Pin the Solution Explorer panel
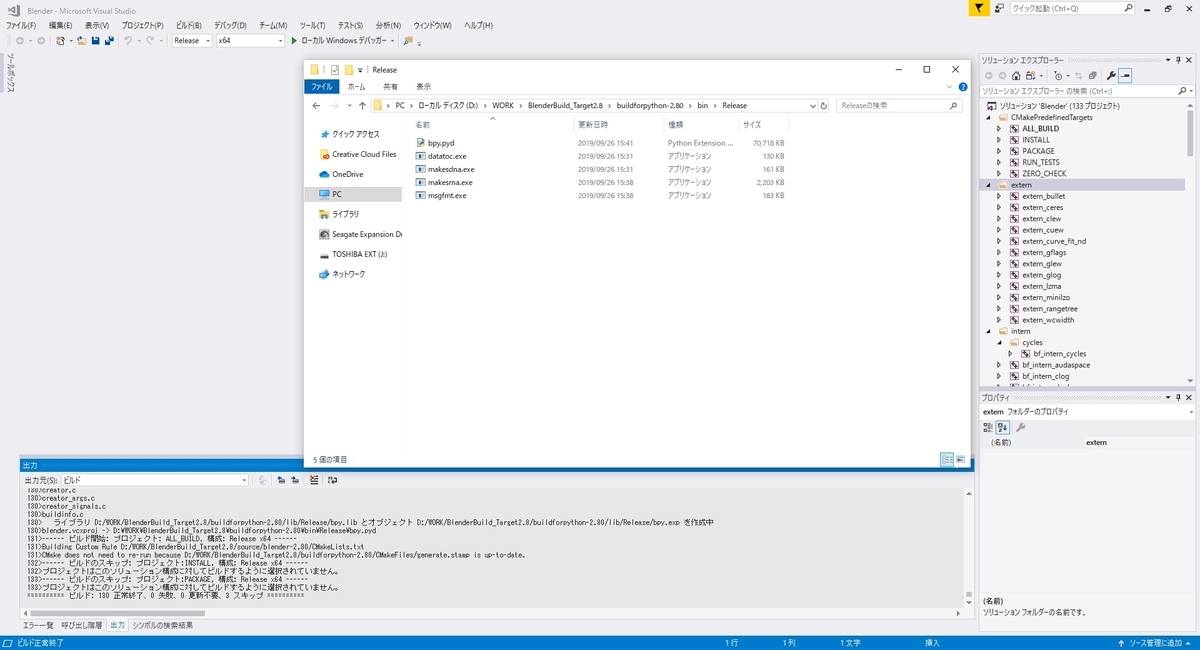 coord(1176,61)
